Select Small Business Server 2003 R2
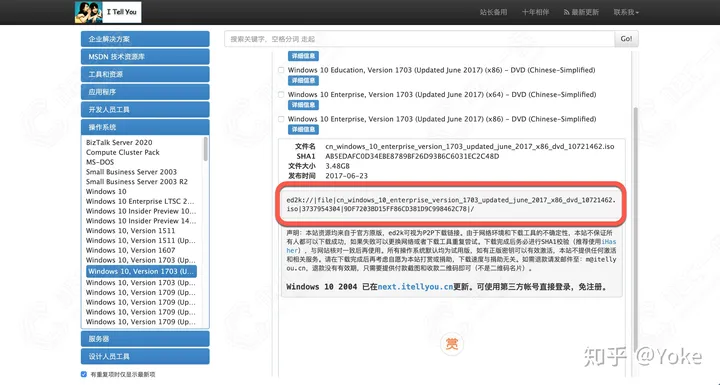Image resolution: width=720 pixels, height=385 pixels. [x=136, y=181]
